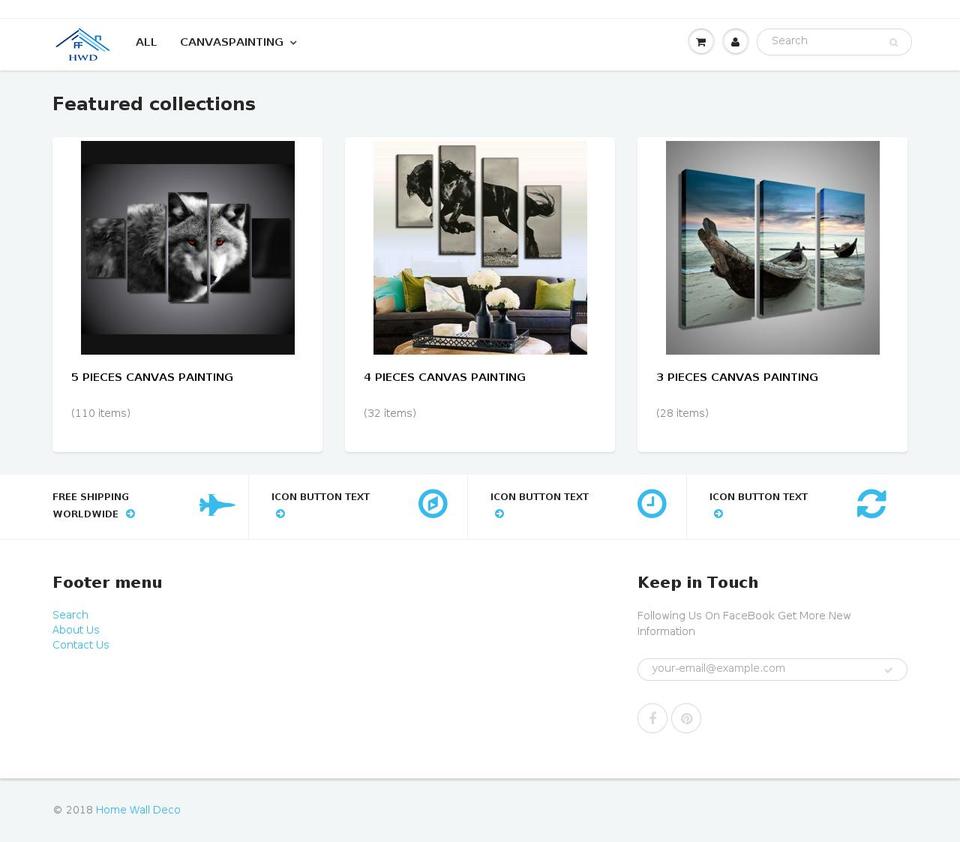Open the black horse canvas thumbnail

tap(480, 248)
